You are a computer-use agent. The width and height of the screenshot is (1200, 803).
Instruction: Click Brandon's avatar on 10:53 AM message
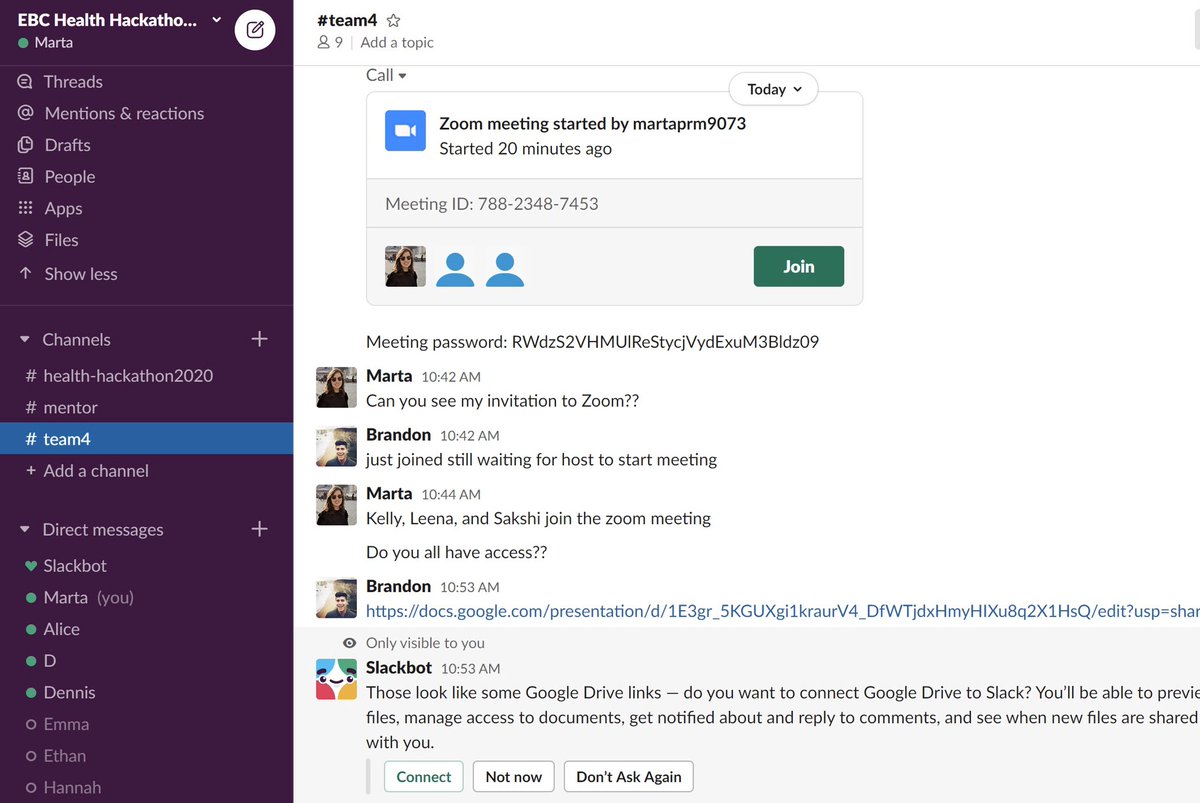click(336, 597)
